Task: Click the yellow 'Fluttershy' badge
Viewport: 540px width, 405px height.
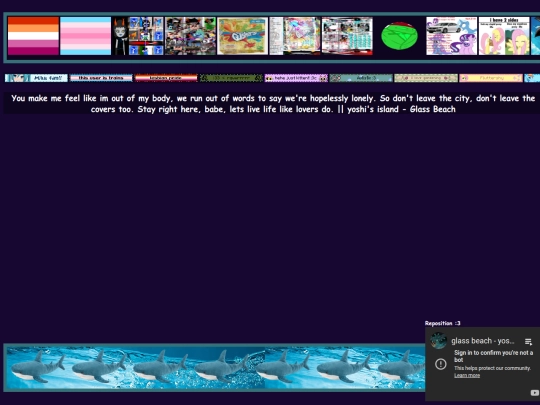Action: tap(491, 78)
